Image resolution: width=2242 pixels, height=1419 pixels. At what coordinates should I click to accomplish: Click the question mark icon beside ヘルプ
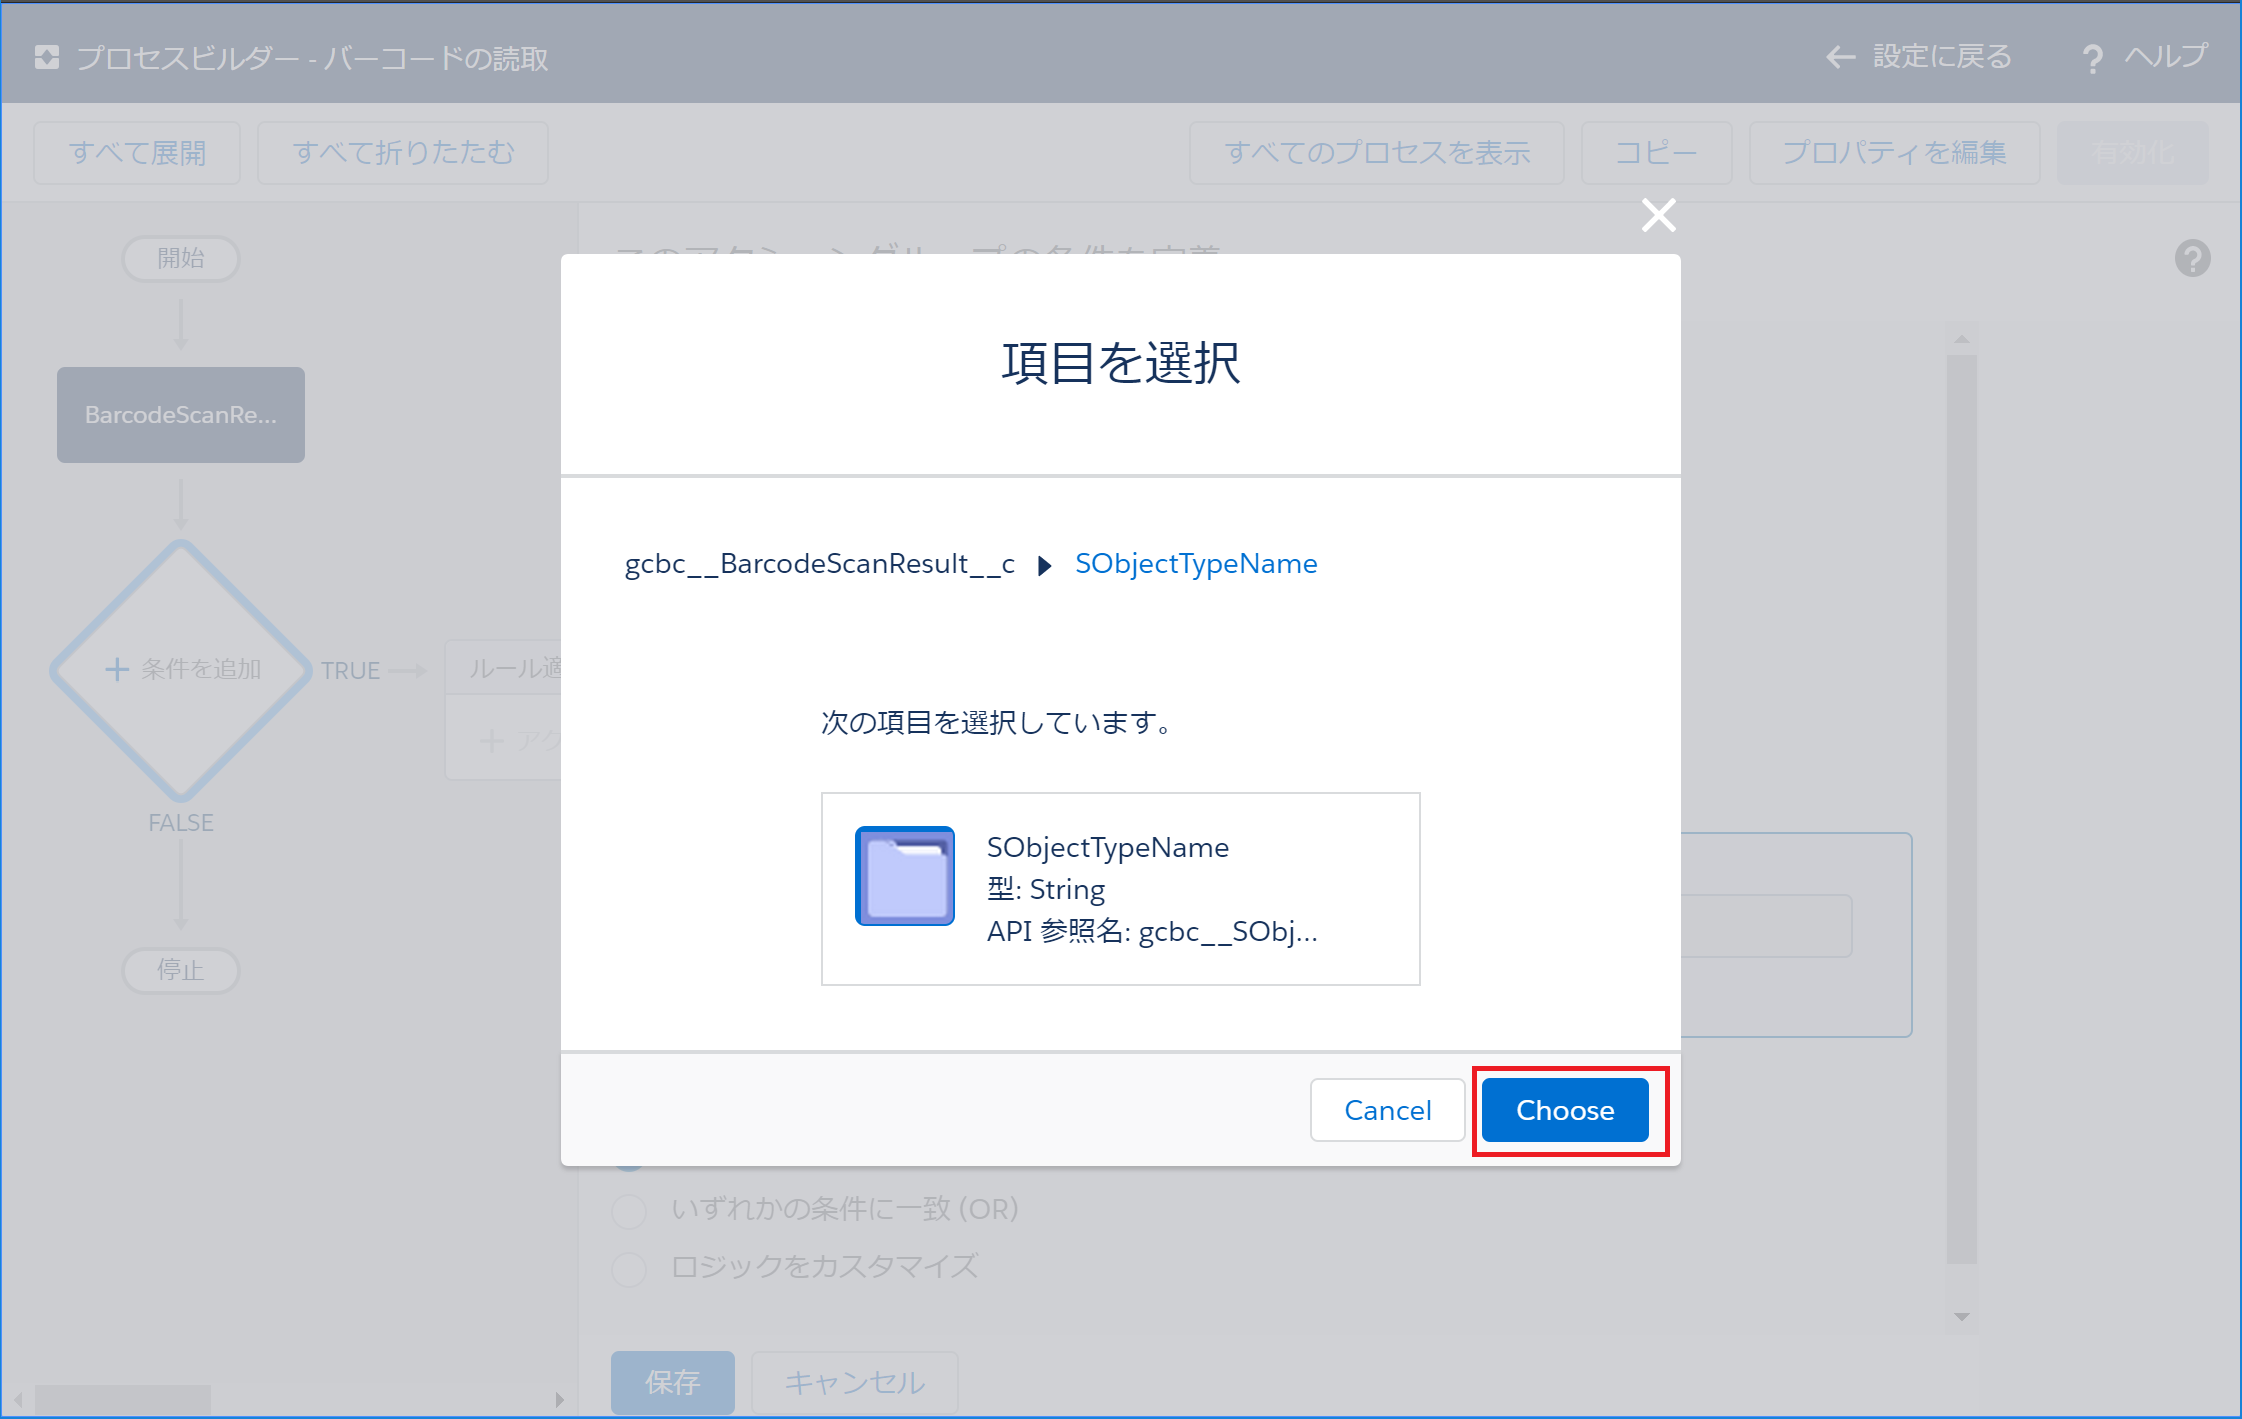2092,59
